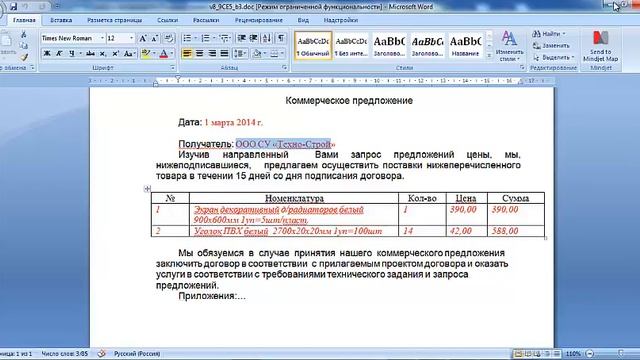Open the Вставка tab
Viewport: 640px width, 360px height.
pos(61,20)
